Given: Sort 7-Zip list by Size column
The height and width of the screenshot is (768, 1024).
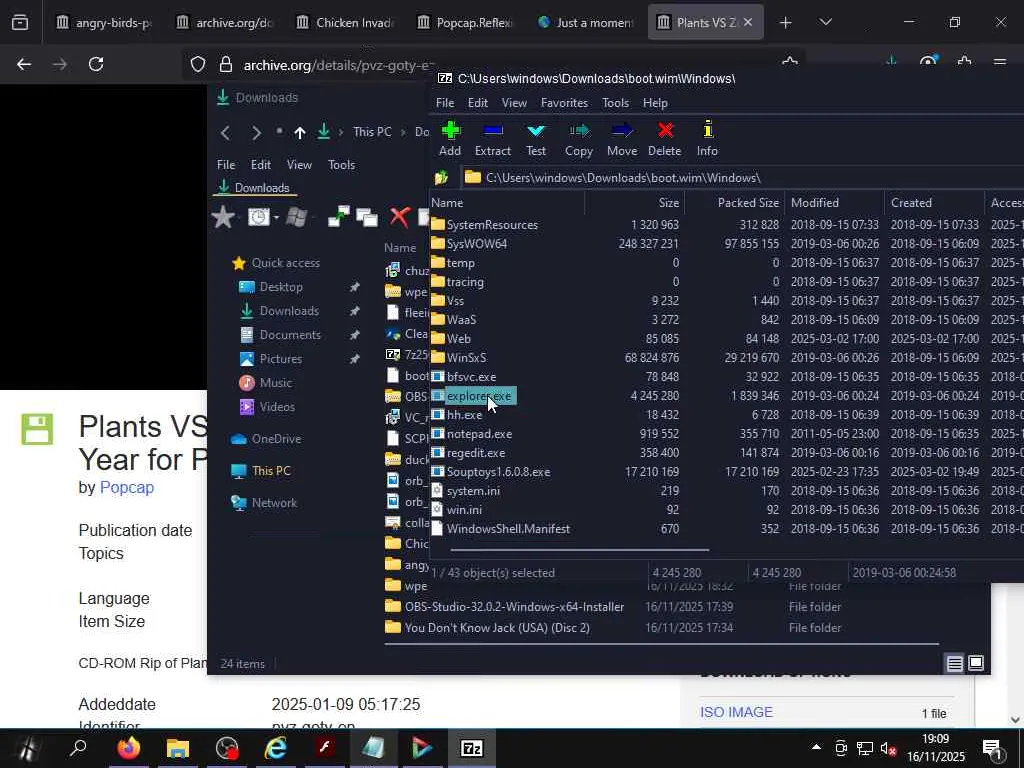Looking at the screenshot, I should click(634, 202).
